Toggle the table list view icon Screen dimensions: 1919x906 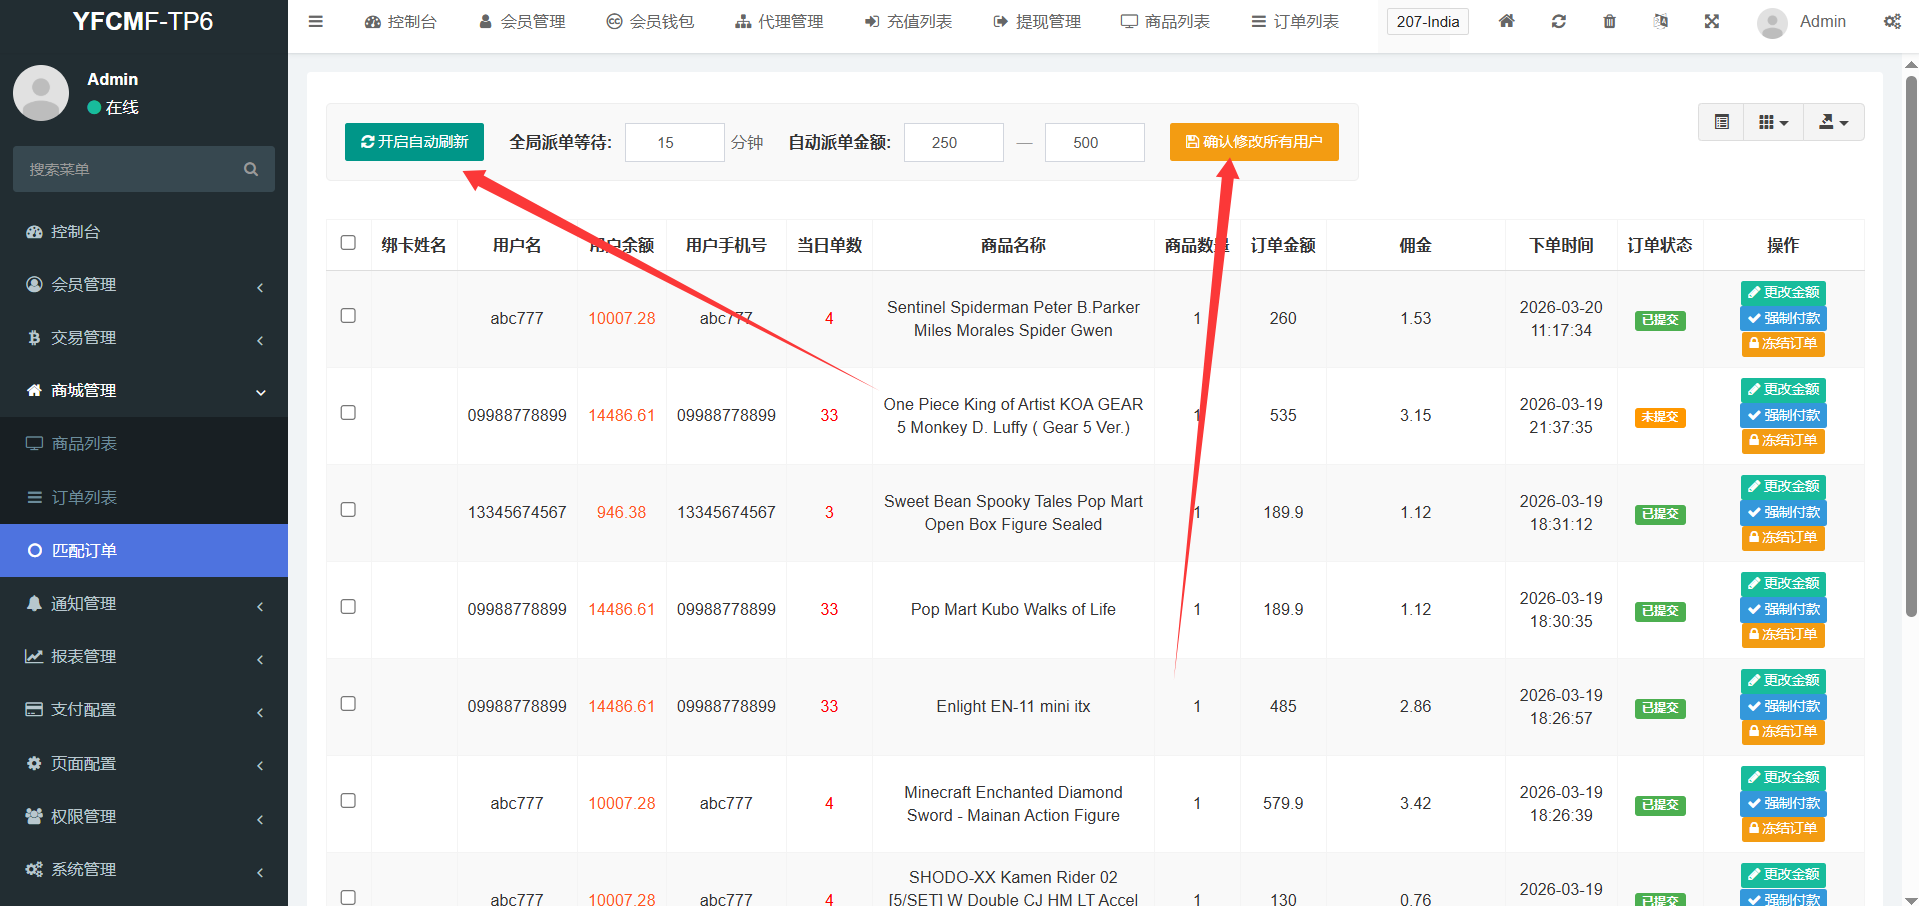coord(1721,122)
